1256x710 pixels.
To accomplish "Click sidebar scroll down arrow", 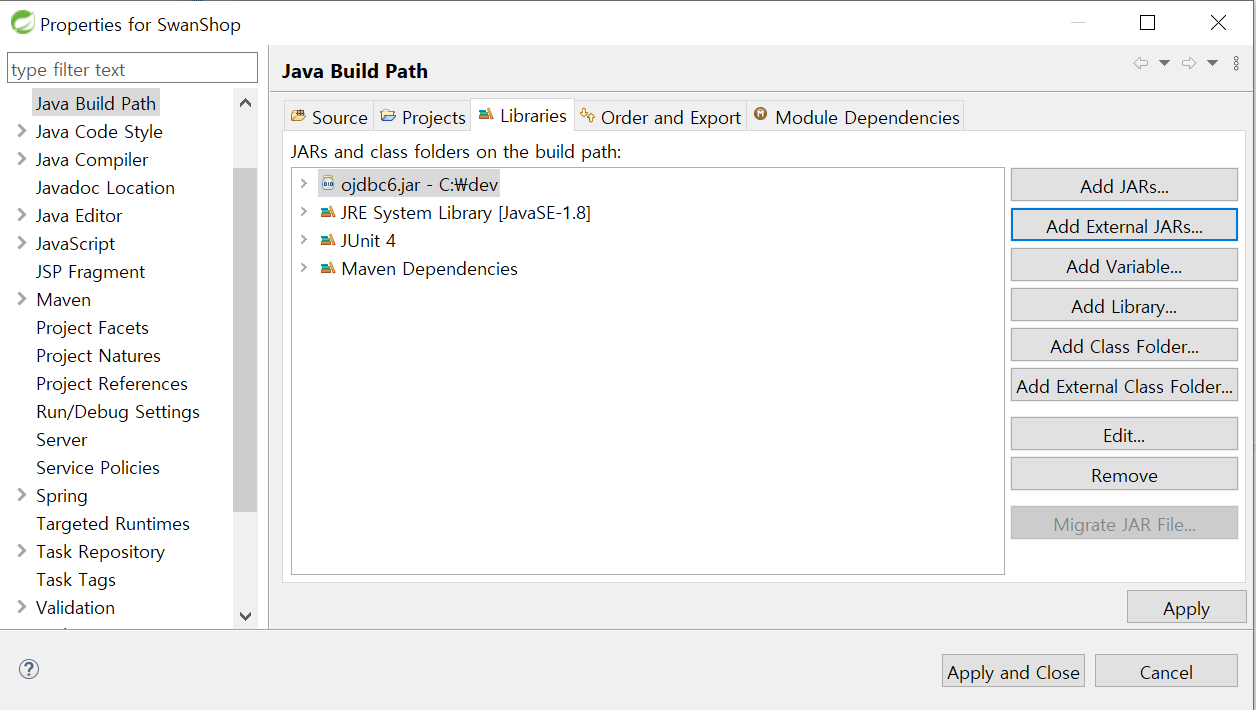I will point(245,616).
